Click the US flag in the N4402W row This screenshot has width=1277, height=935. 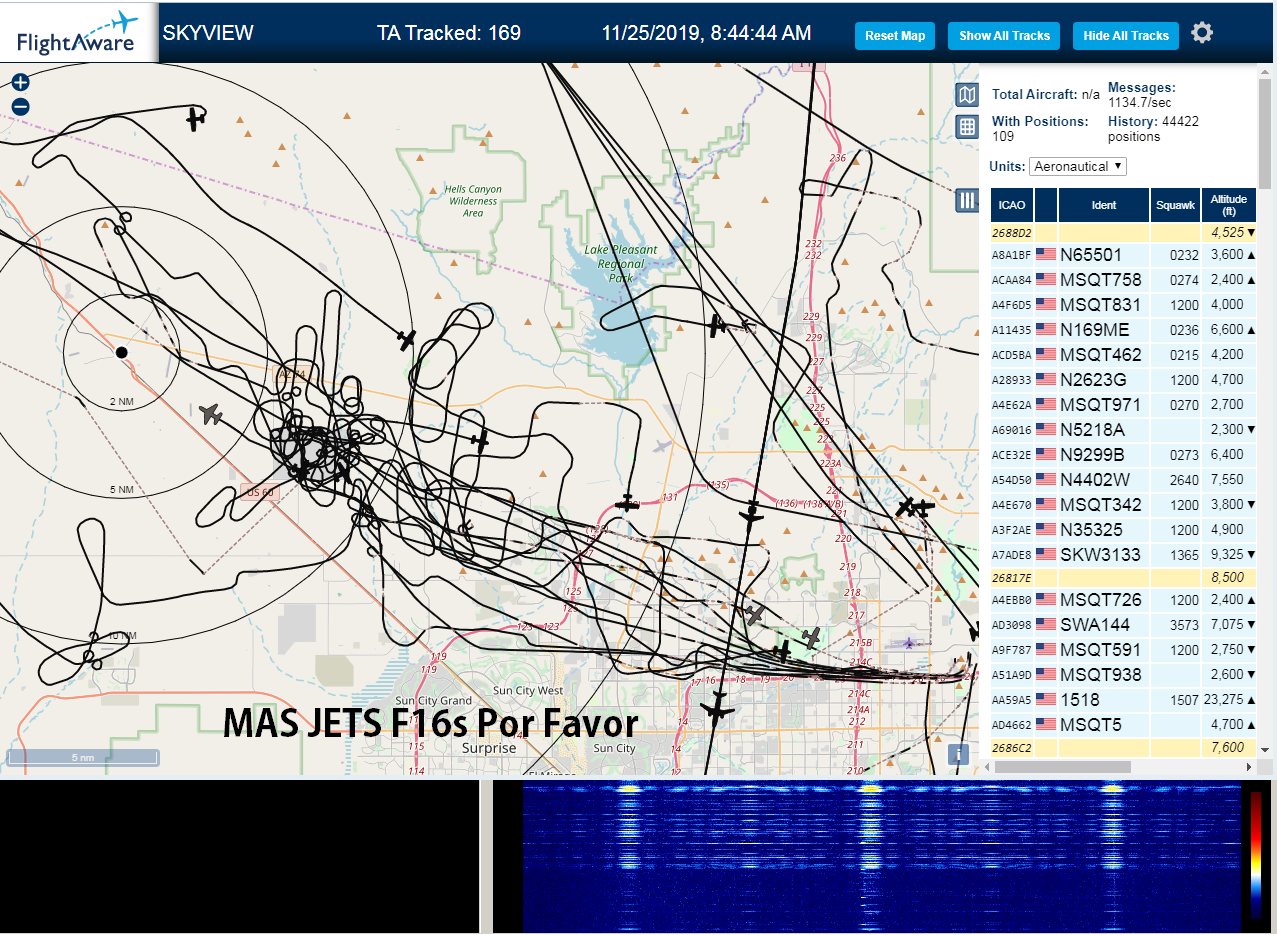1046,479
